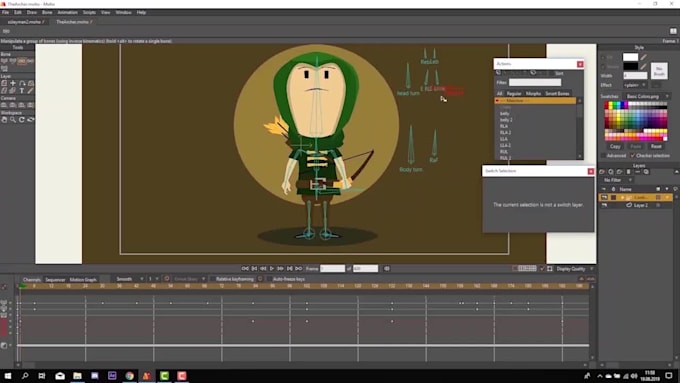Switch to the Sequencer tab
This screenshot has height=383, width=680.
point(55,280)
